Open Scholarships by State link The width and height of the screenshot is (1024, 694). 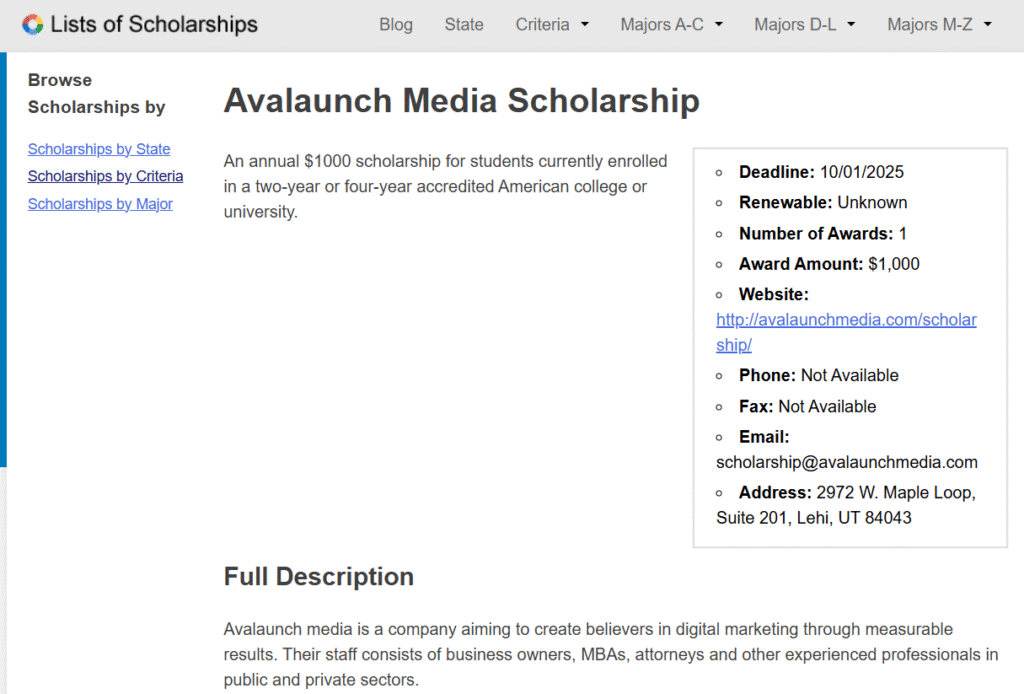pyautogui.click(x=99, y=149)
